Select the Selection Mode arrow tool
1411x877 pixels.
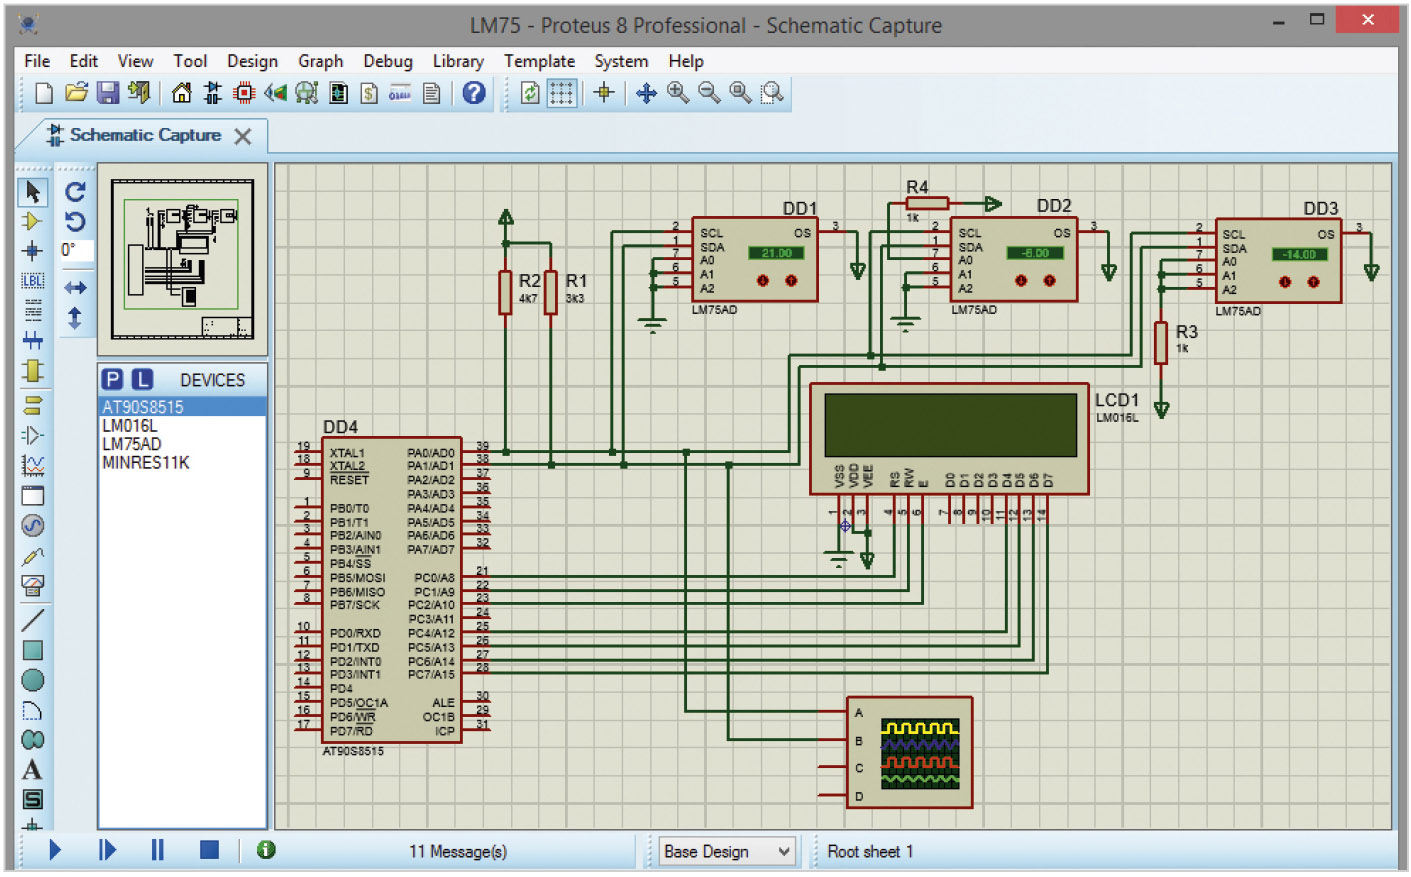[x=33, y=191]
